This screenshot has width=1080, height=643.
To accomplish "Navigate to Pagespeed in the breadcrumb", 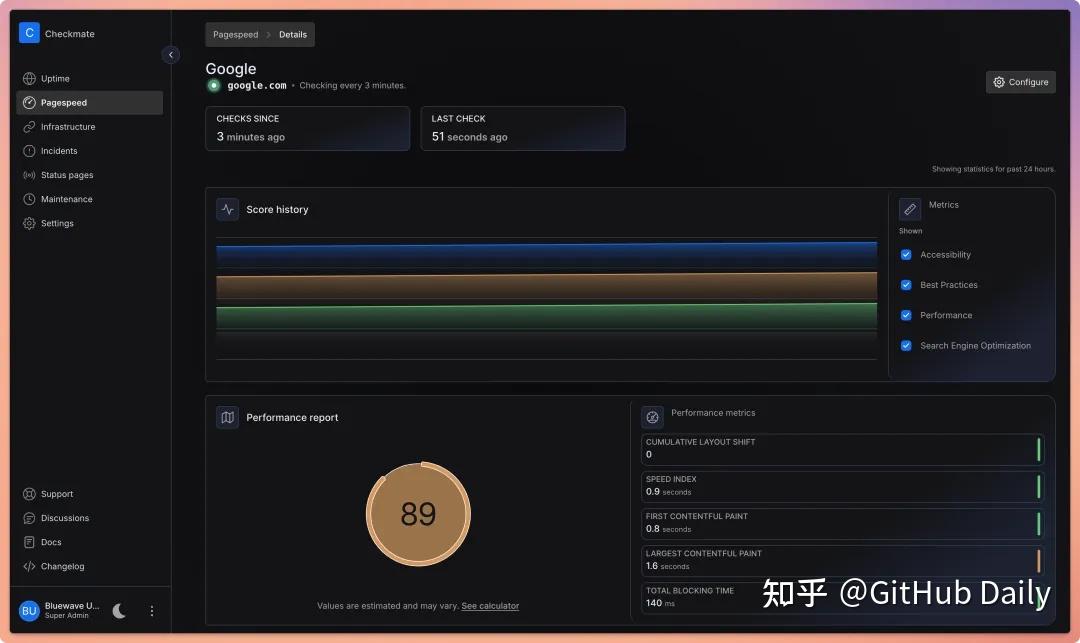I will [236, 35].
